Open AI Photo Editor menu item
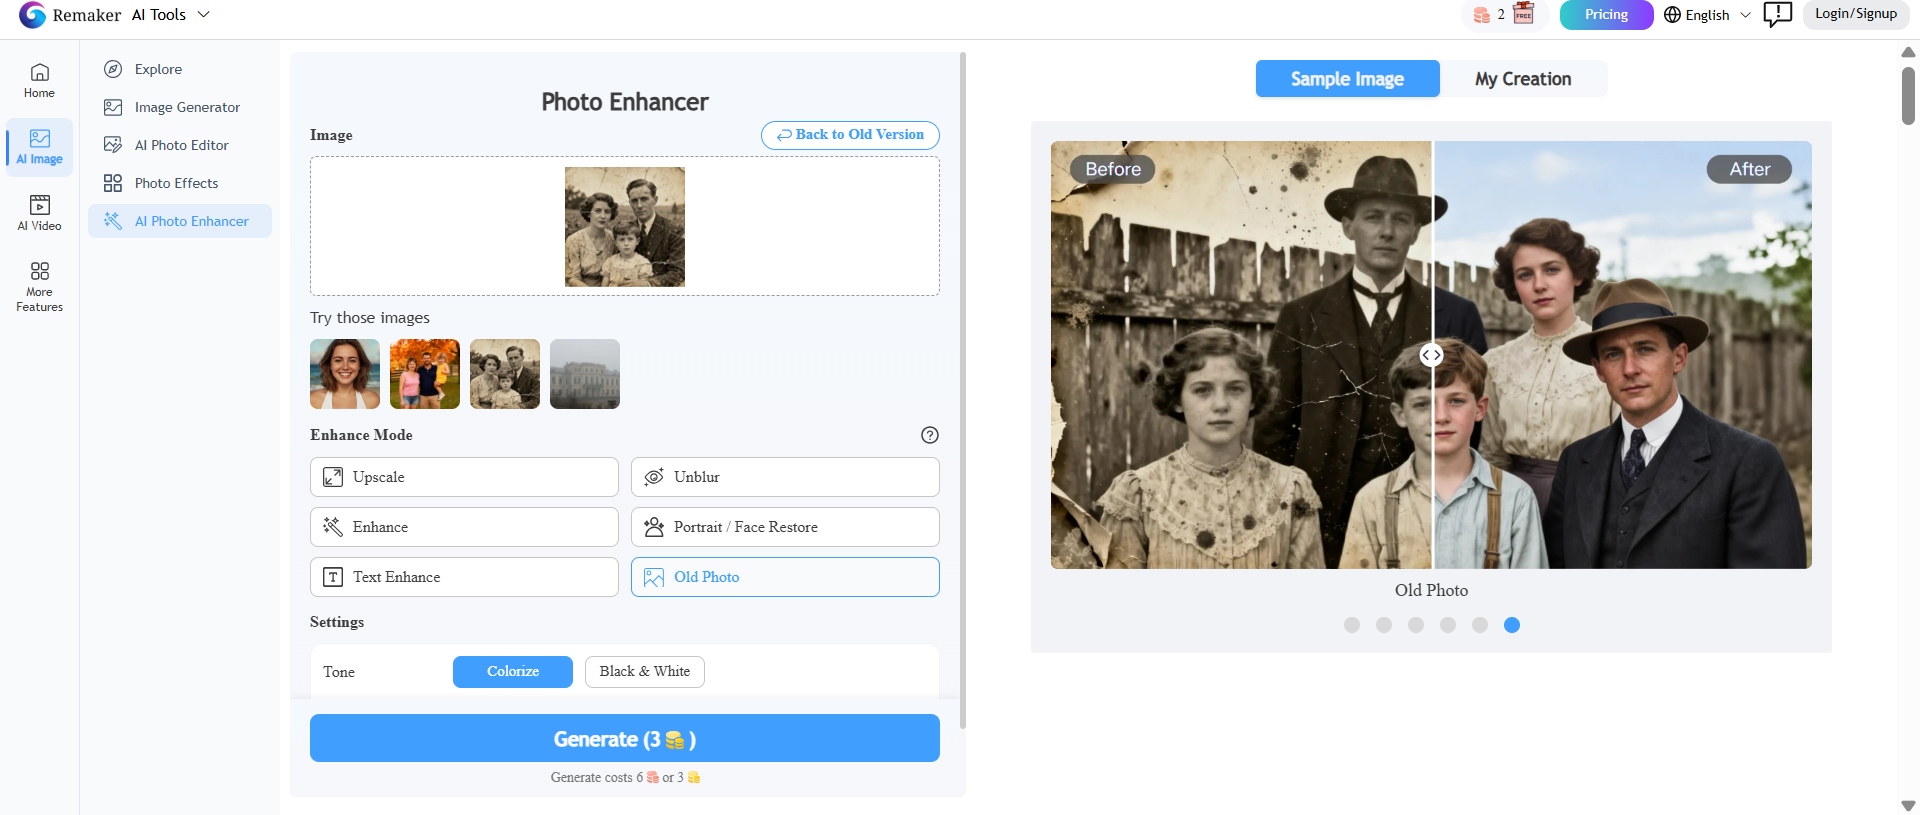The height and width of the screenshot is (815, 1920). pos(180,145)
